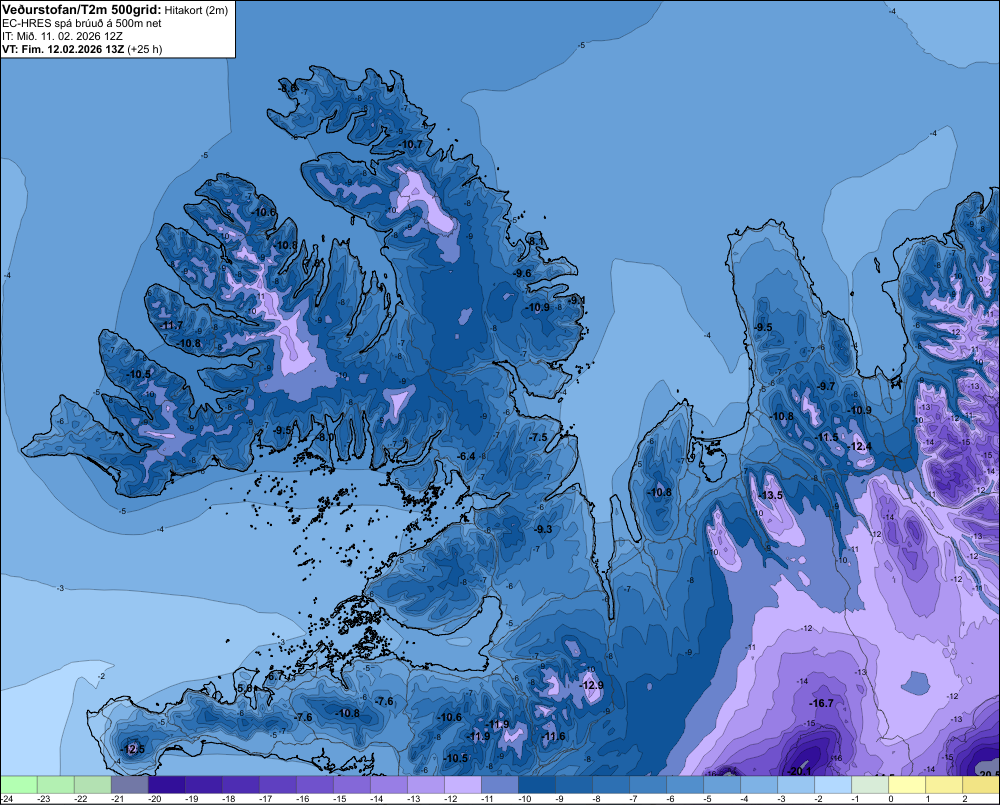Viewport: 1000px width, 805px height.
Task: Click the 'VT: Fim. 12.02.2026 13Z' valid time
Action: click(63, 49)
